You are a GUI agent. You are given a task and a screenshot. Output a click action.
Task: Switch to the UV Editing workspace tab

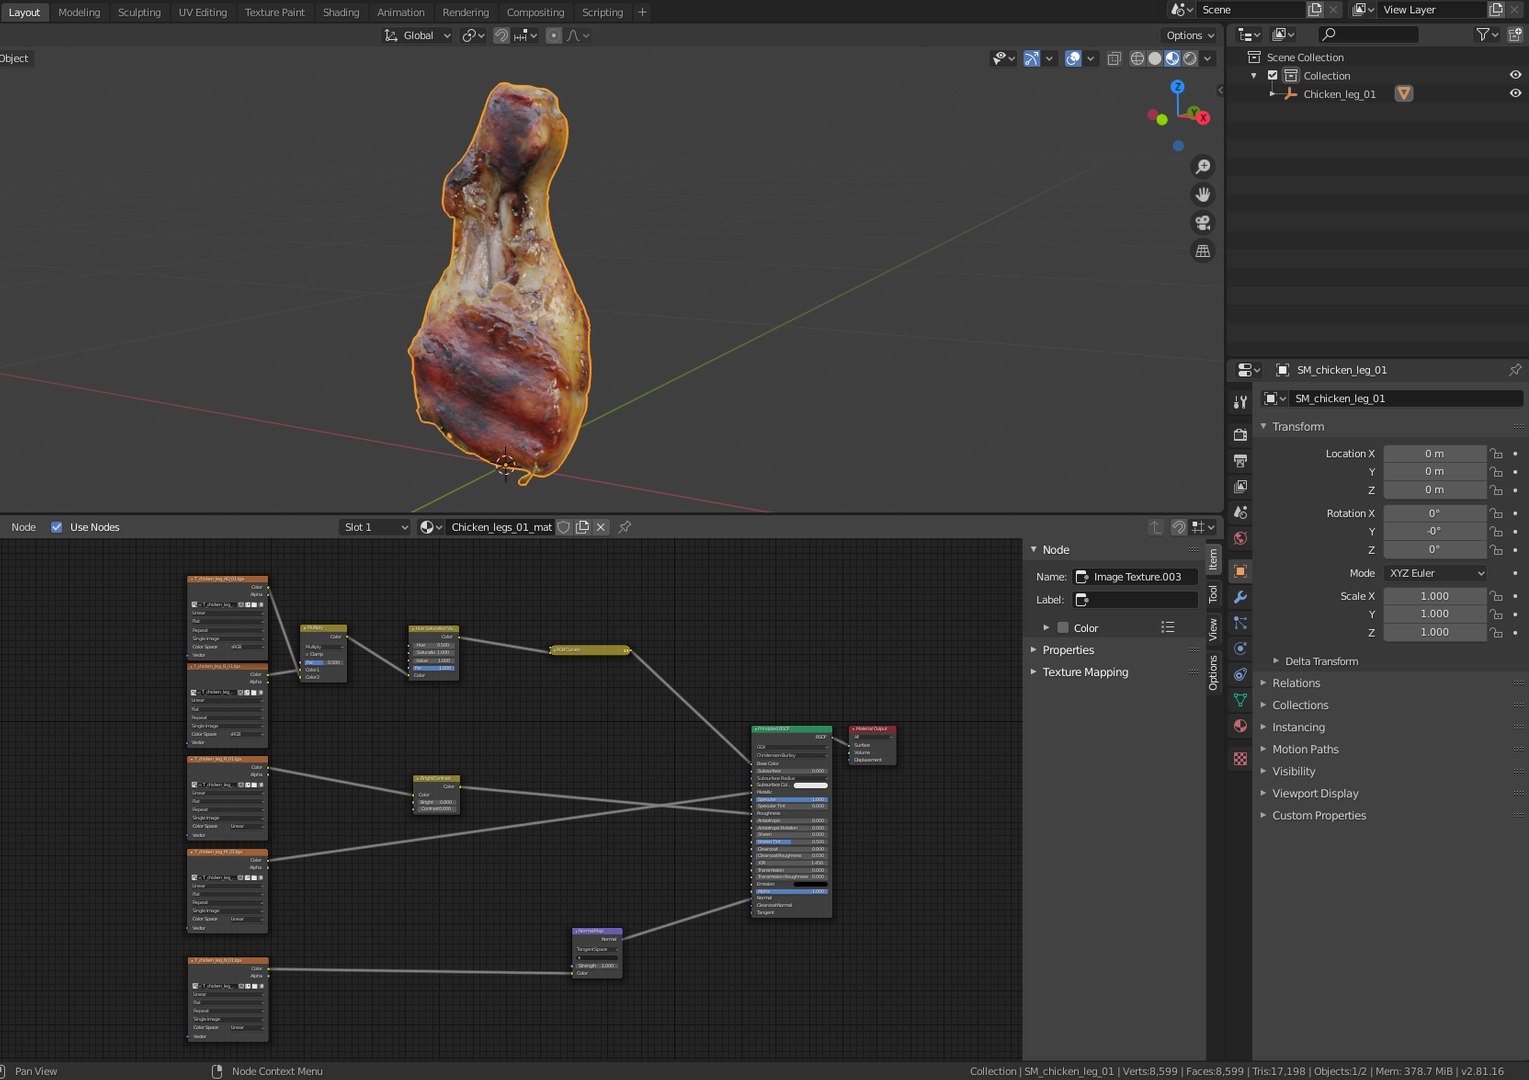203,12
